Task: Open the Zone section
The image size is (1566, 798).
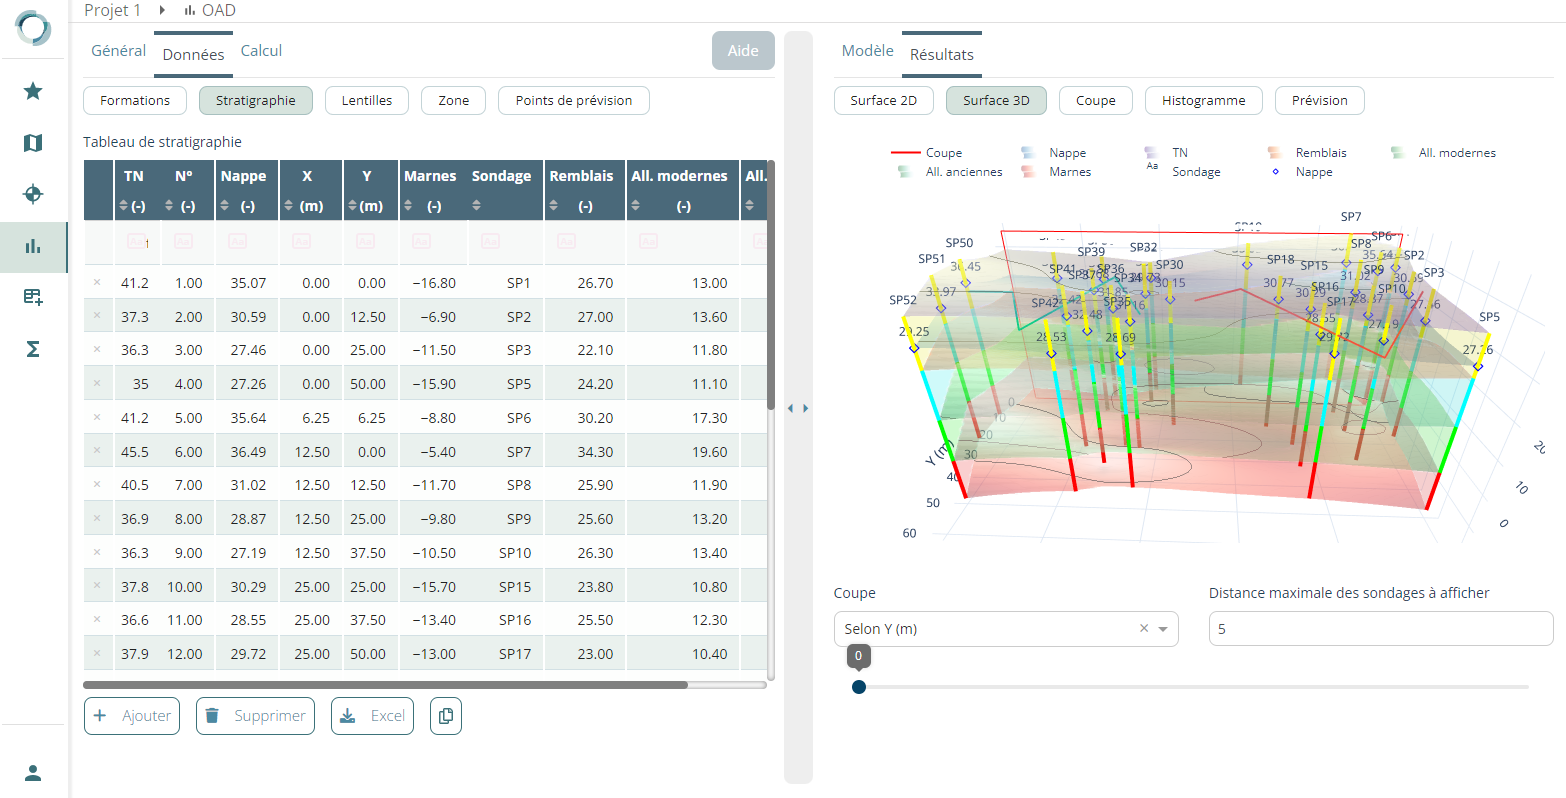Action: pyautogui.click(x=454, y=101)
